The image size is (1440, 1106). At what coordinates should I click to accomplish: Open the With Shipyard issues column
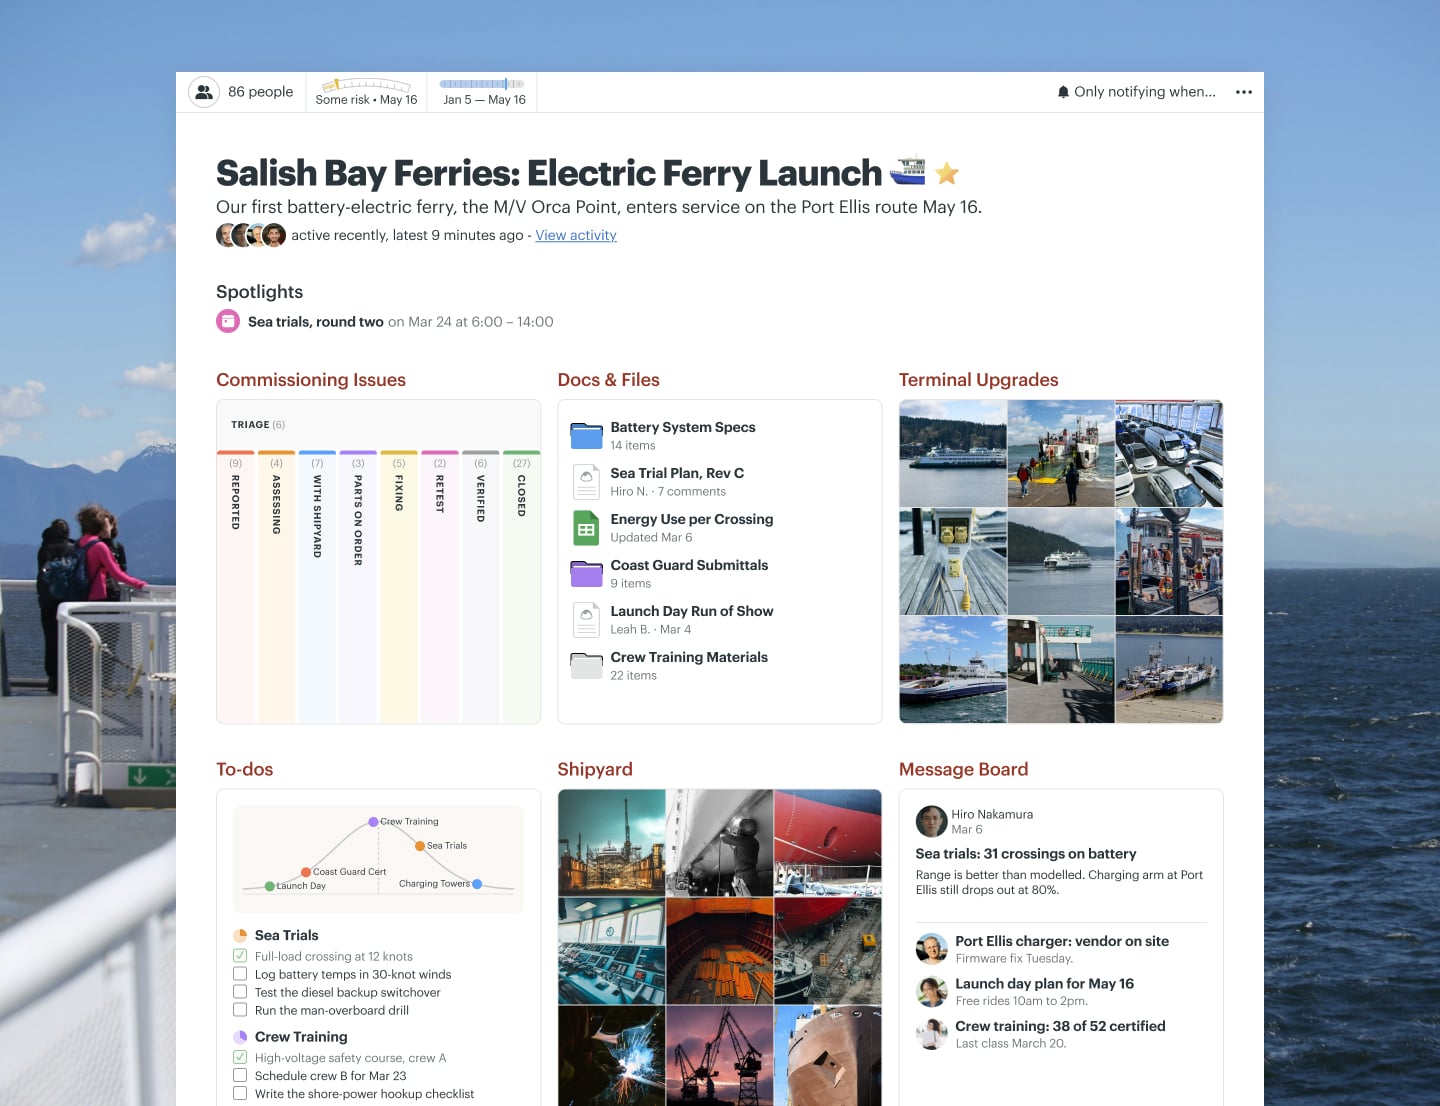pyautogui.click(x=317, y=587)
